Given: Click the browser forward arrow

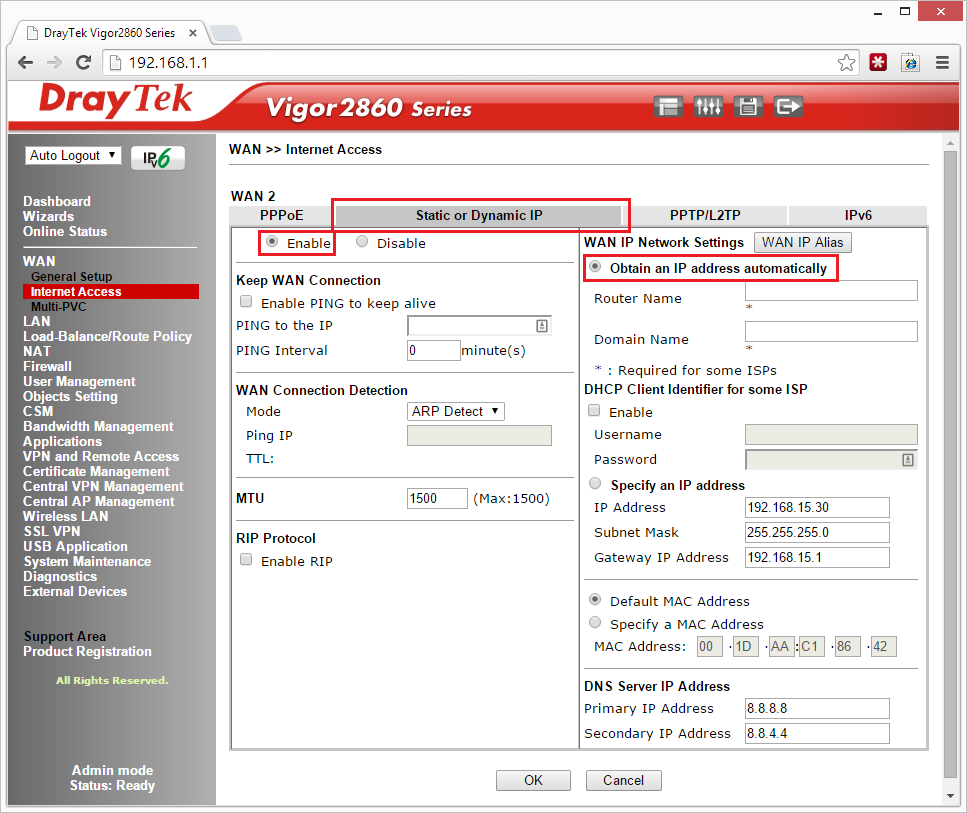Looking at the screenshot, I should coord(54,62).
